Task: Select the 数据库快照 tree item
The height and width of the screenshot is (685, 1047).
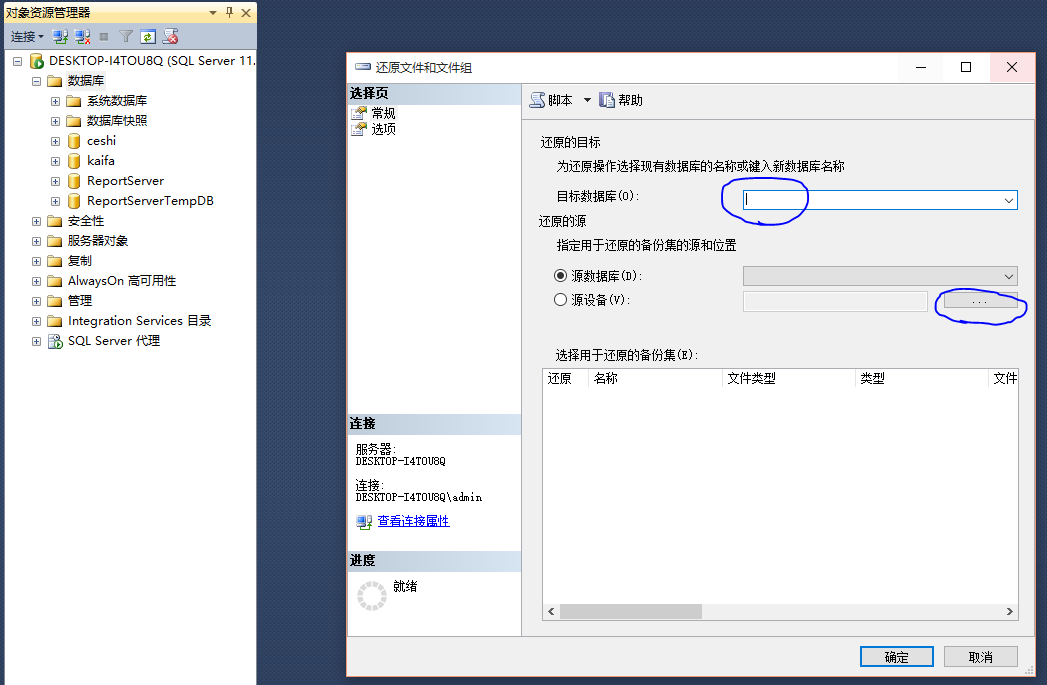Action: click(117, 121)
